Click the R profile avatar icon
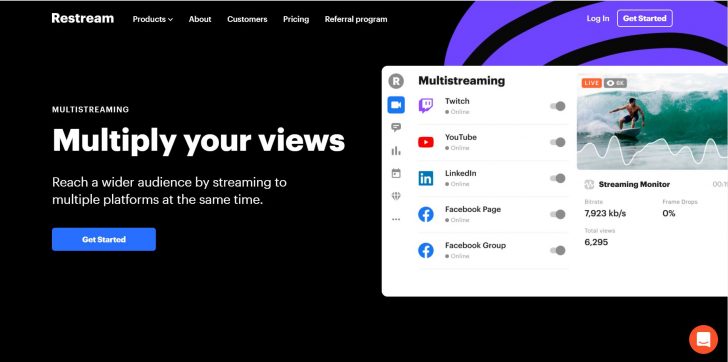 [396, 82]
